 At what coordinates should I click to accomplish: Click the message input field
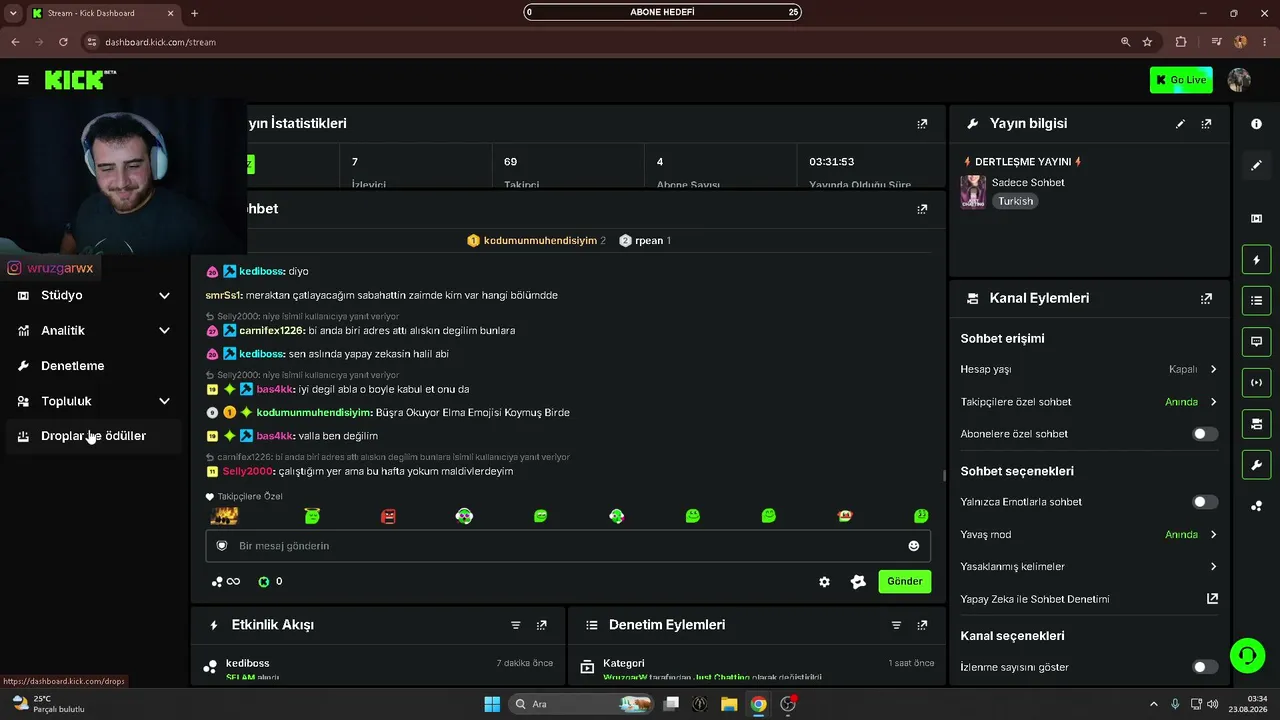568,546
